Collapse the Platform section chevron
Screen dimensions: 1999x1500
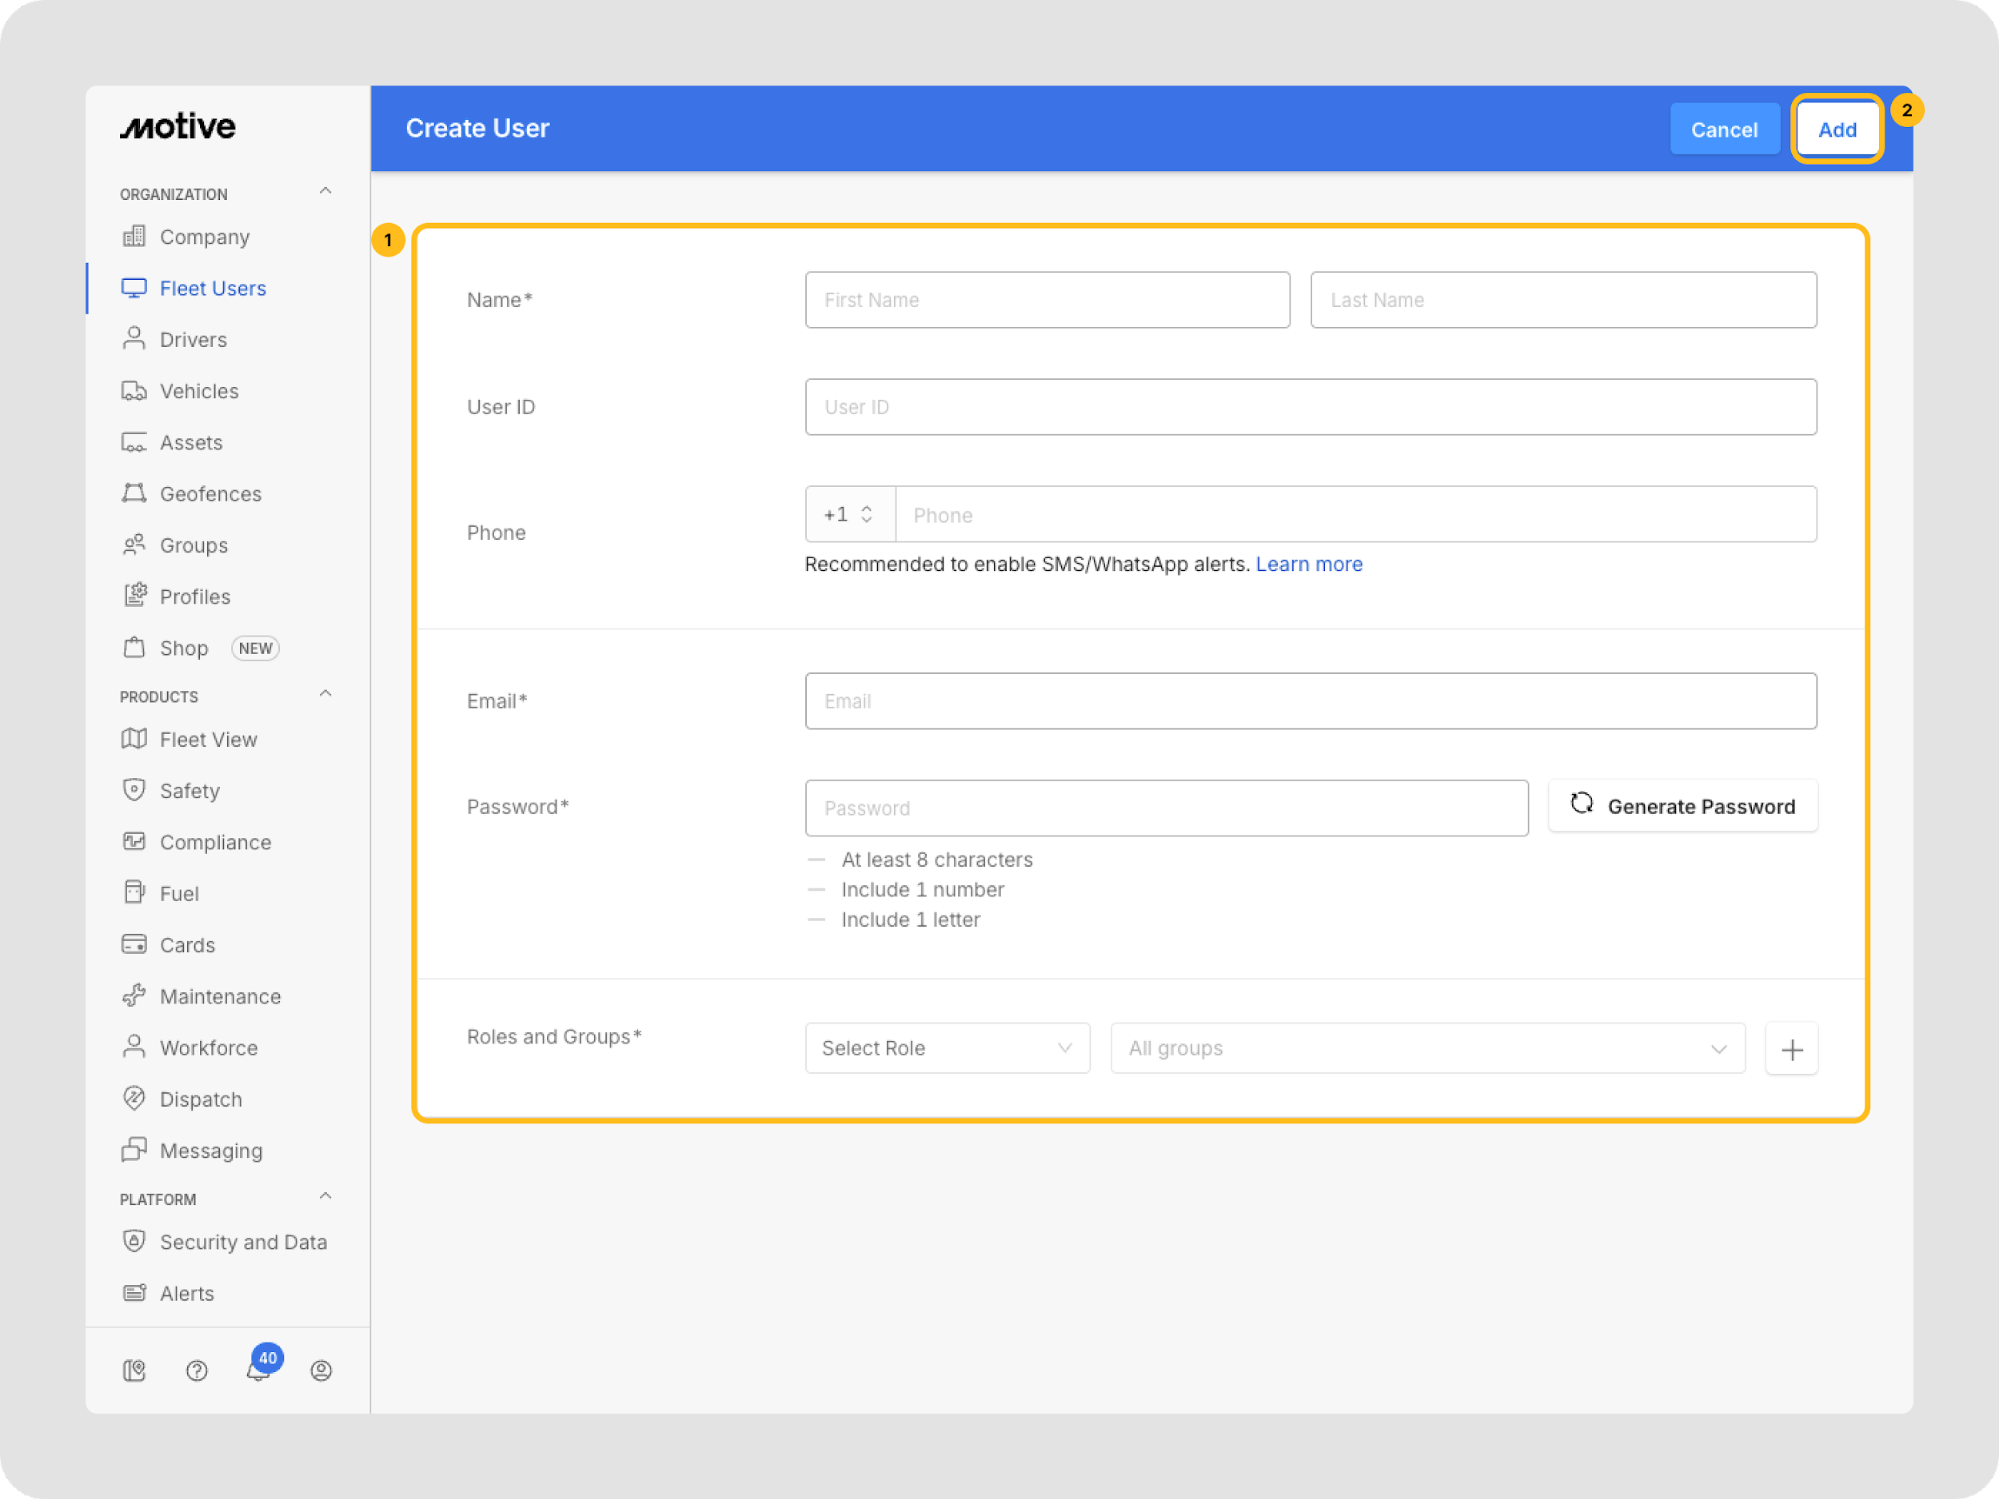pyautogui.click(x=325, y=1196)
